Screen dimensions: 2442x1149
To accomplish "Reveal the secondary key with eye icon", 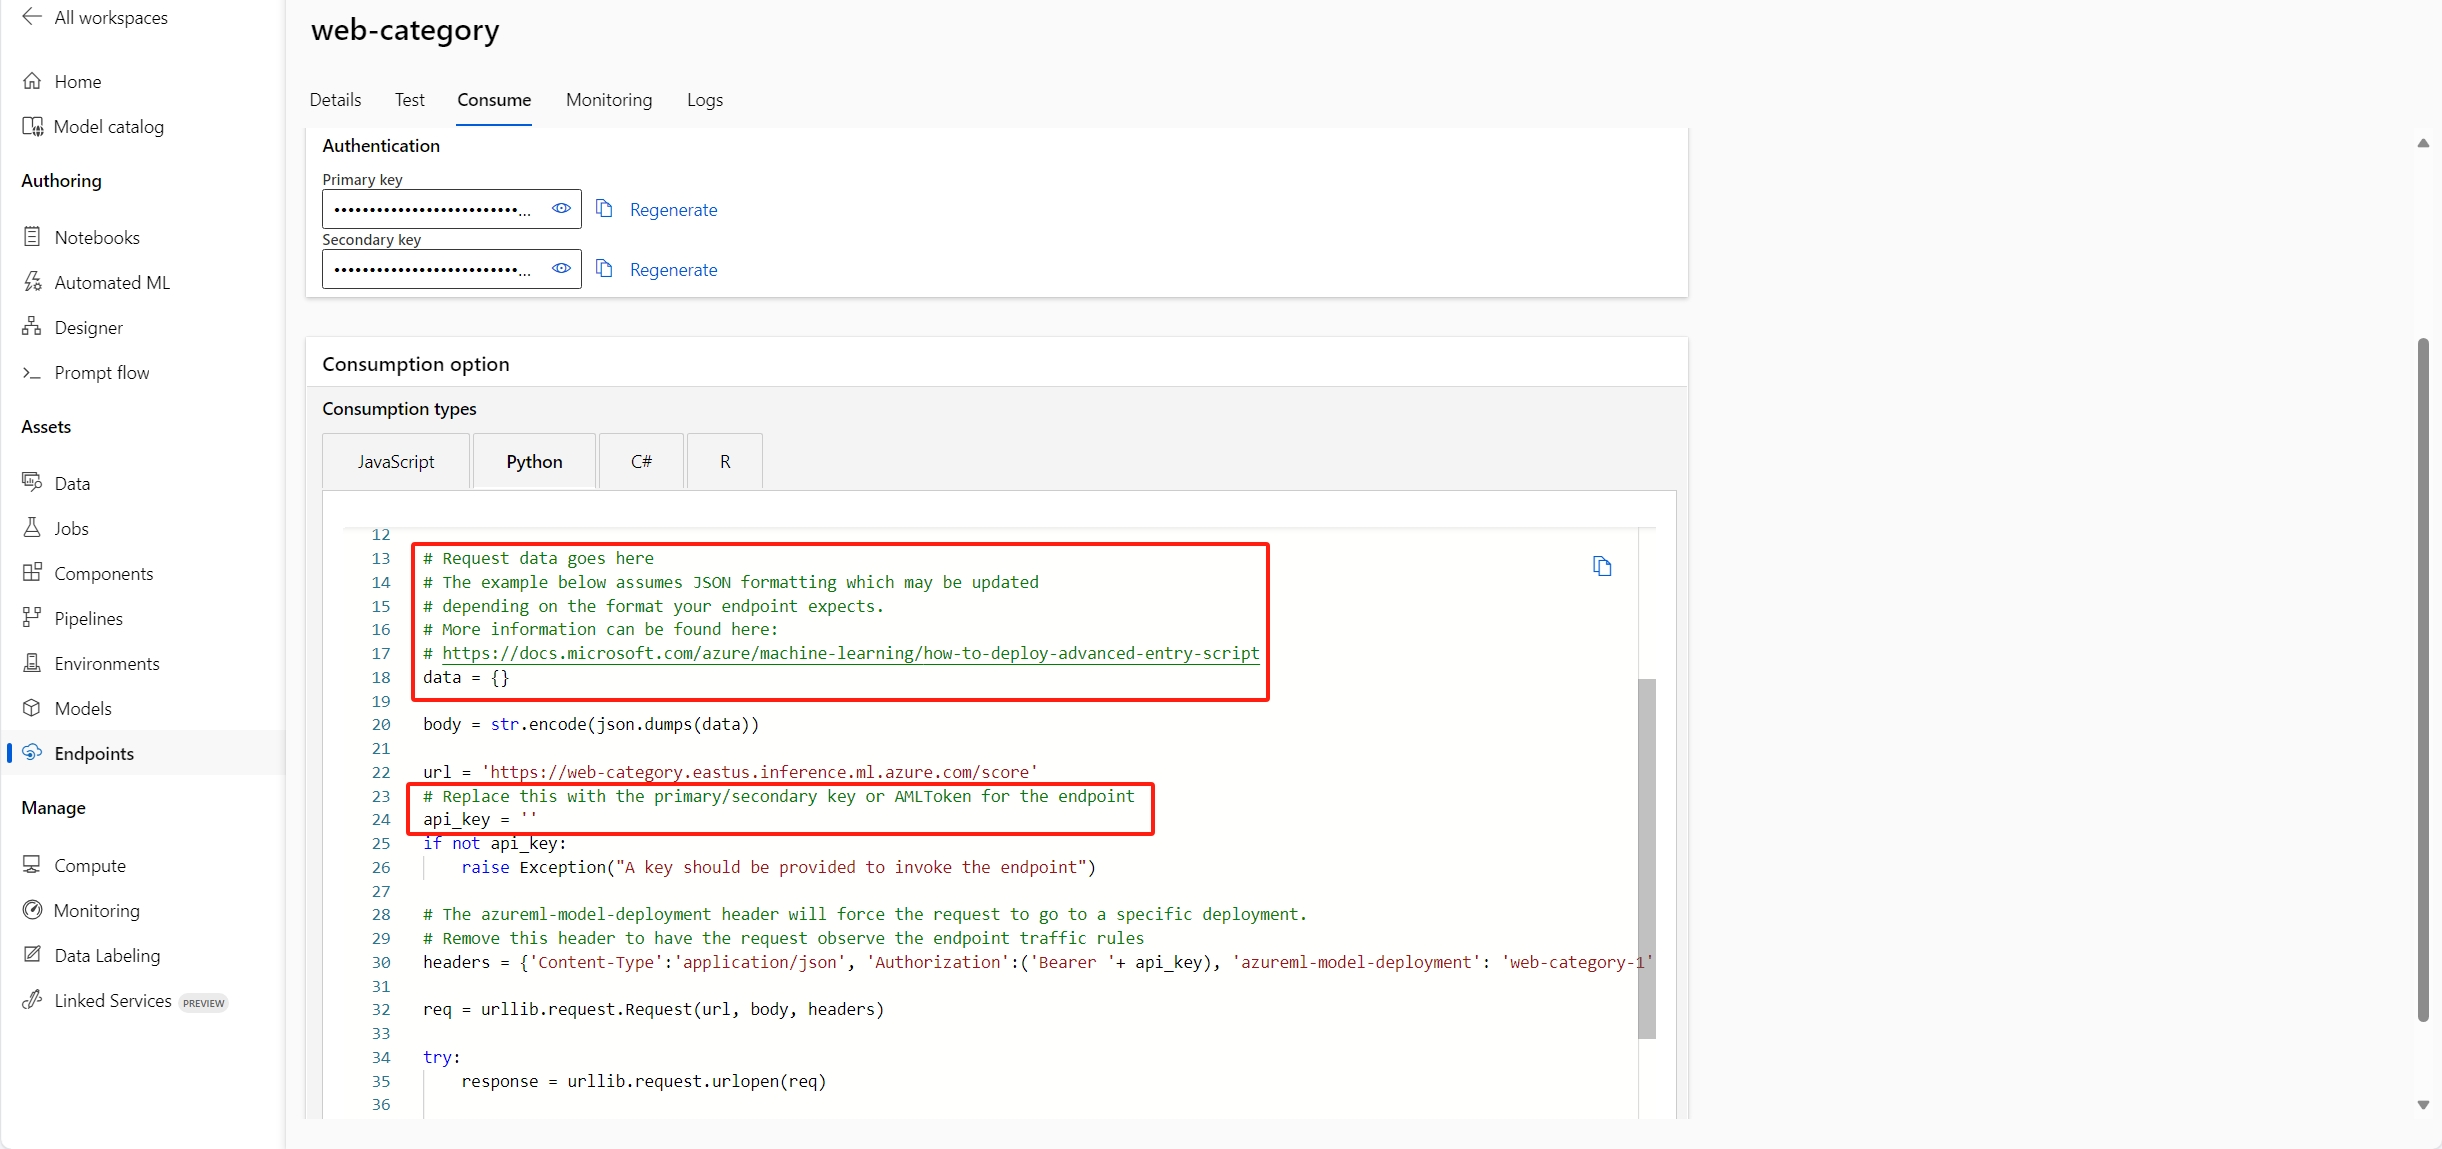I will click(x=561, y=269).
